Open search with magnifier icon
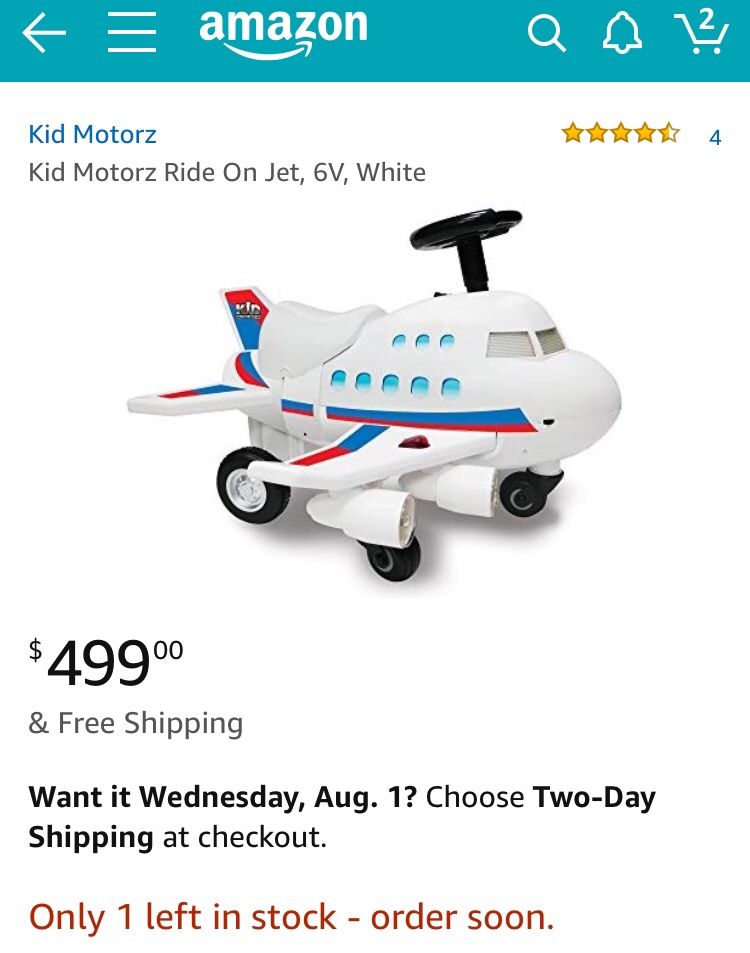 547,33
